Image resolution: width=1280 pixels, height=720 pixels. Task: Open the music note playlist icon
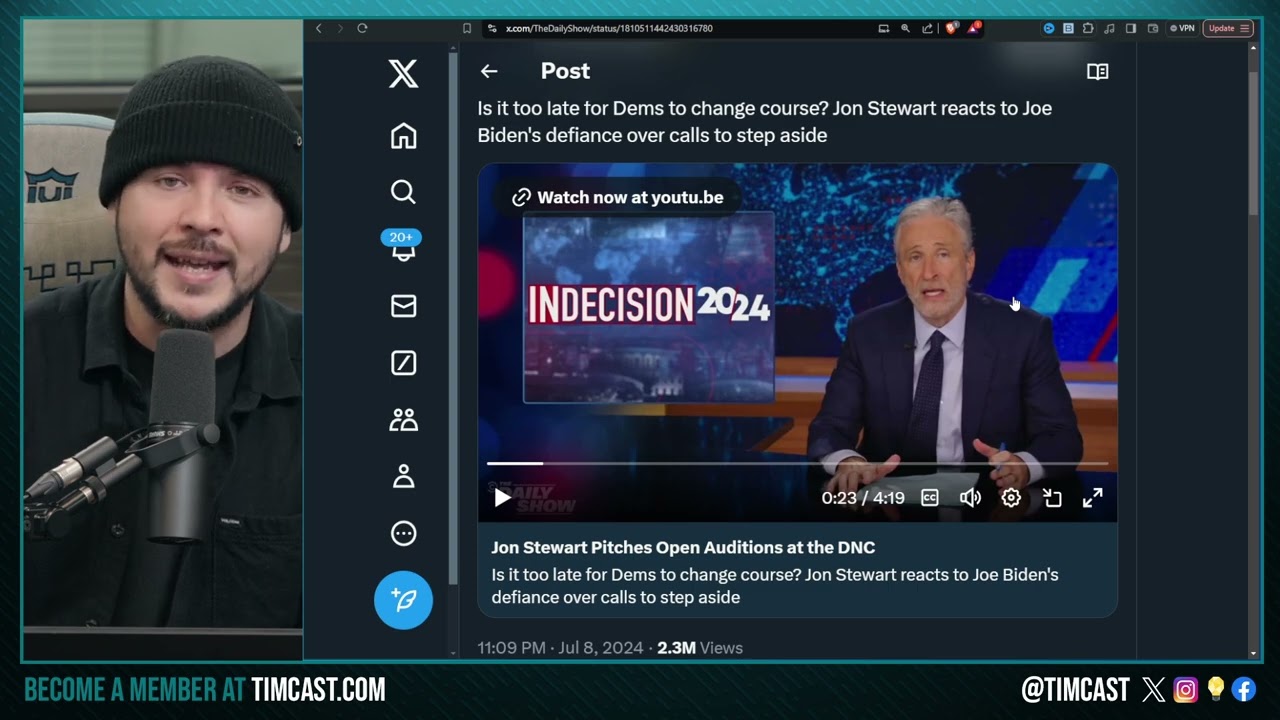click(1109, 28)
